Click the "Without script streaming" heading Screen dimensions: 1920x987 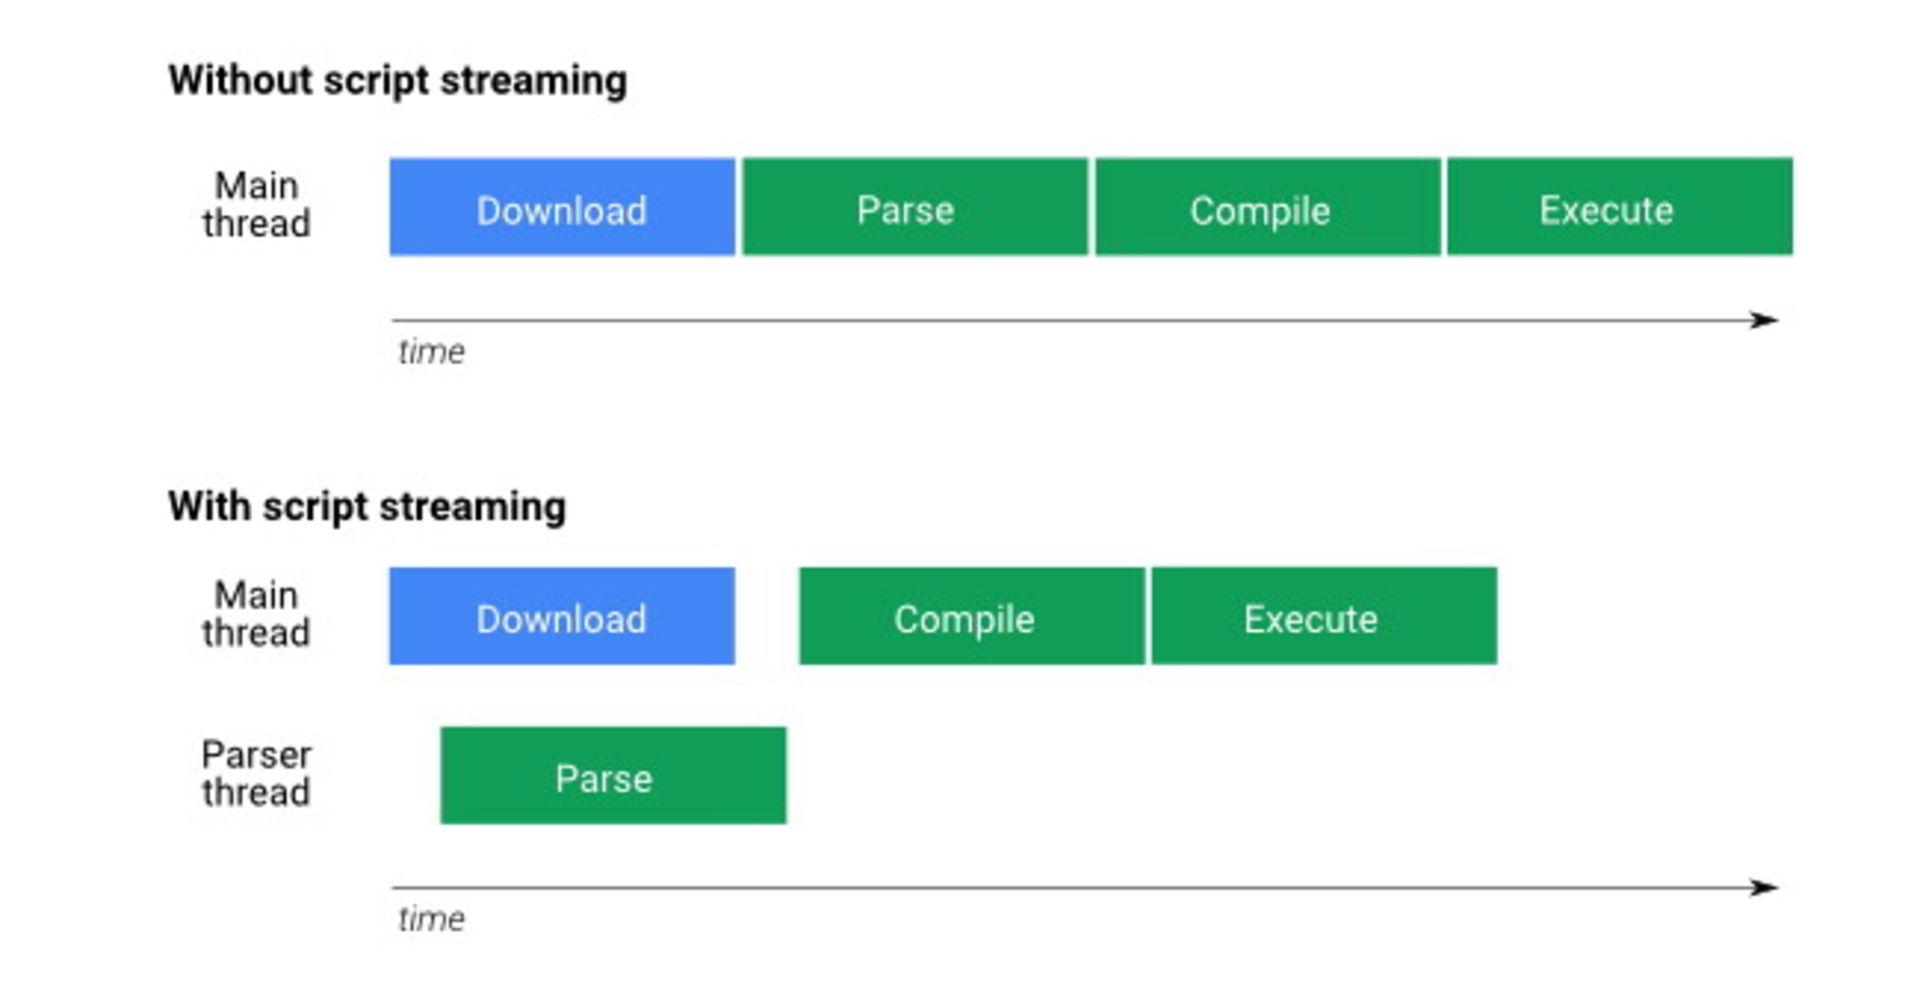[x=397, y=80]
